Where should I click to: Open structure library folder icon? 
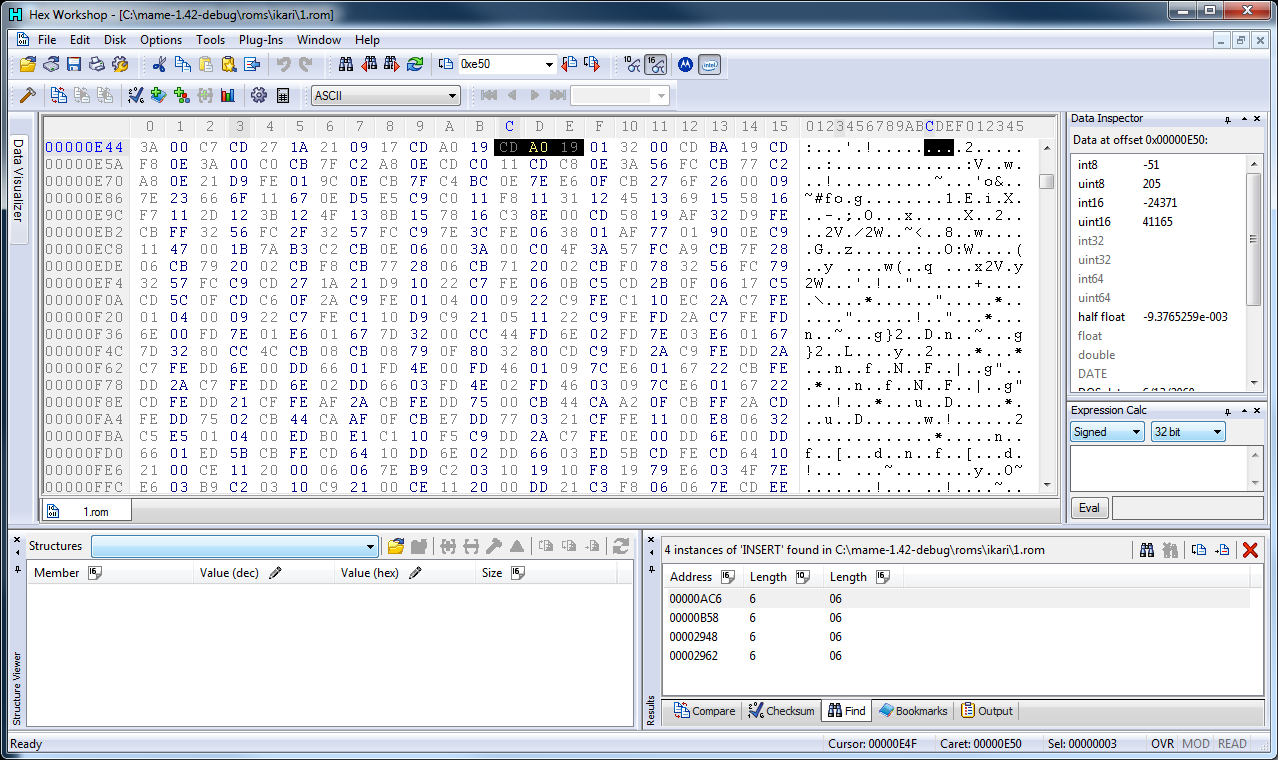(x=396, y=546)
